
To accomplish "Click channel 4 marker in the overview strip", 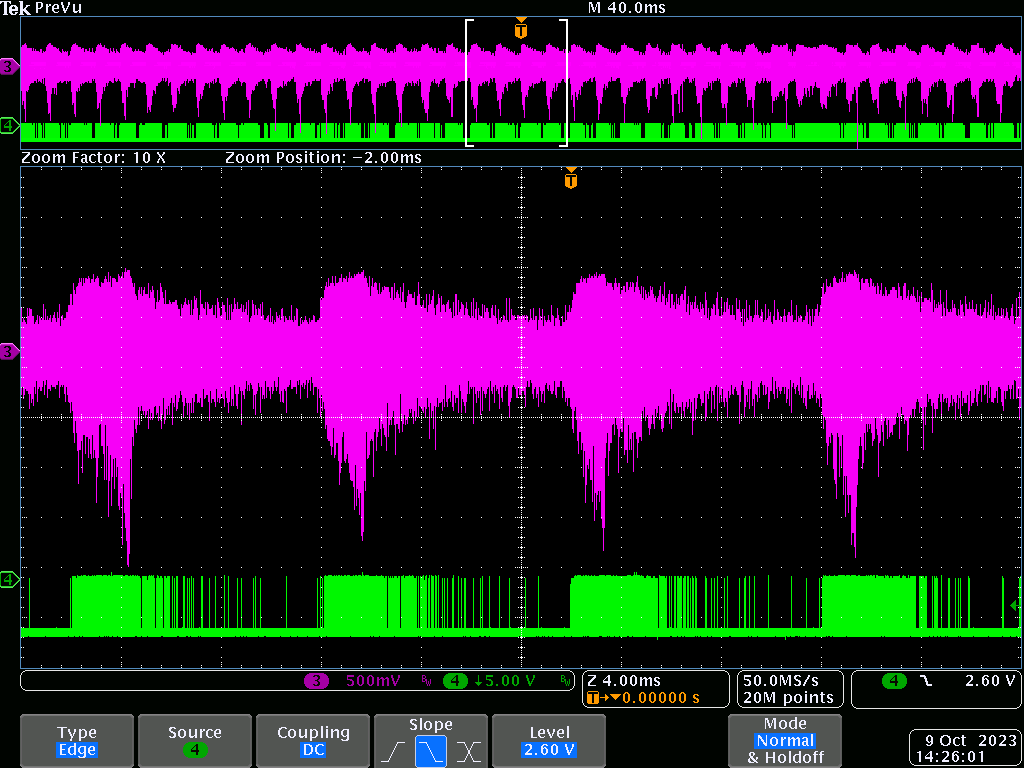I will tap(10, 125).
